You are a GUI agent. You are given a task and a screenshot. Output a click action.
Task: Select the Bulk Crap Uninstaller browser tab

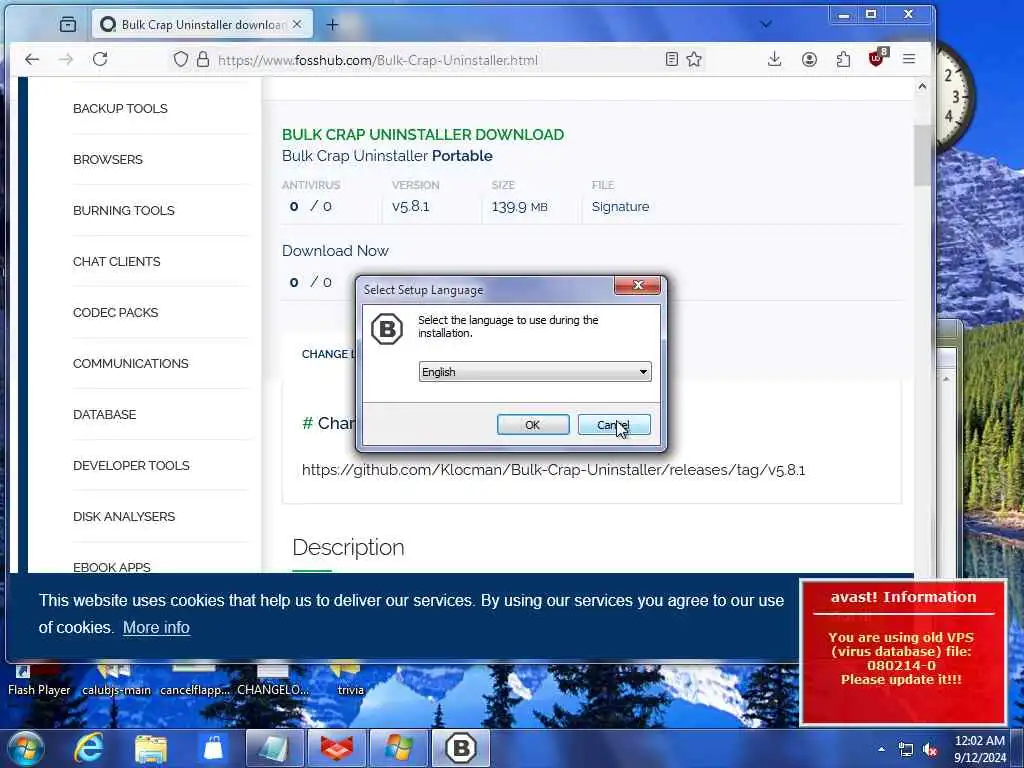coord(202,24)
